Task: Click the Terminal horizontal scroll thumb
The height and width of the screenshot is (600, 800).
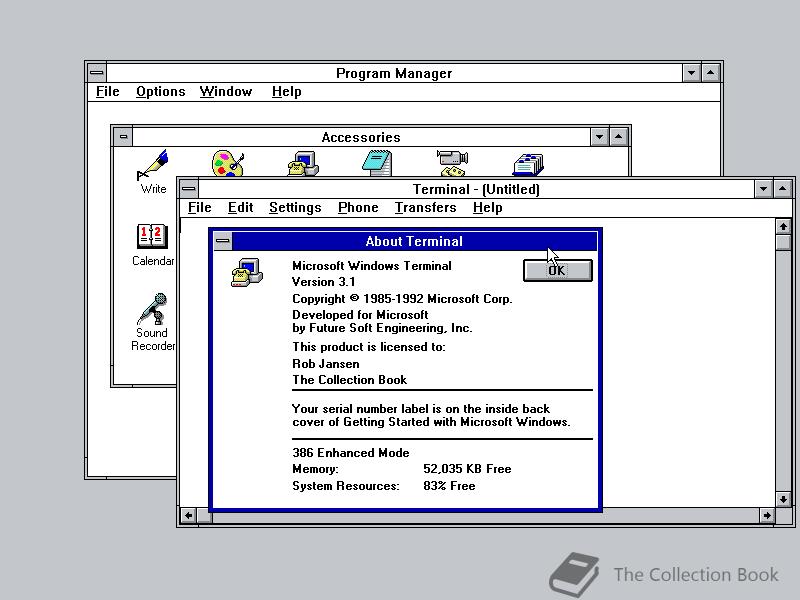Action: 205,515
